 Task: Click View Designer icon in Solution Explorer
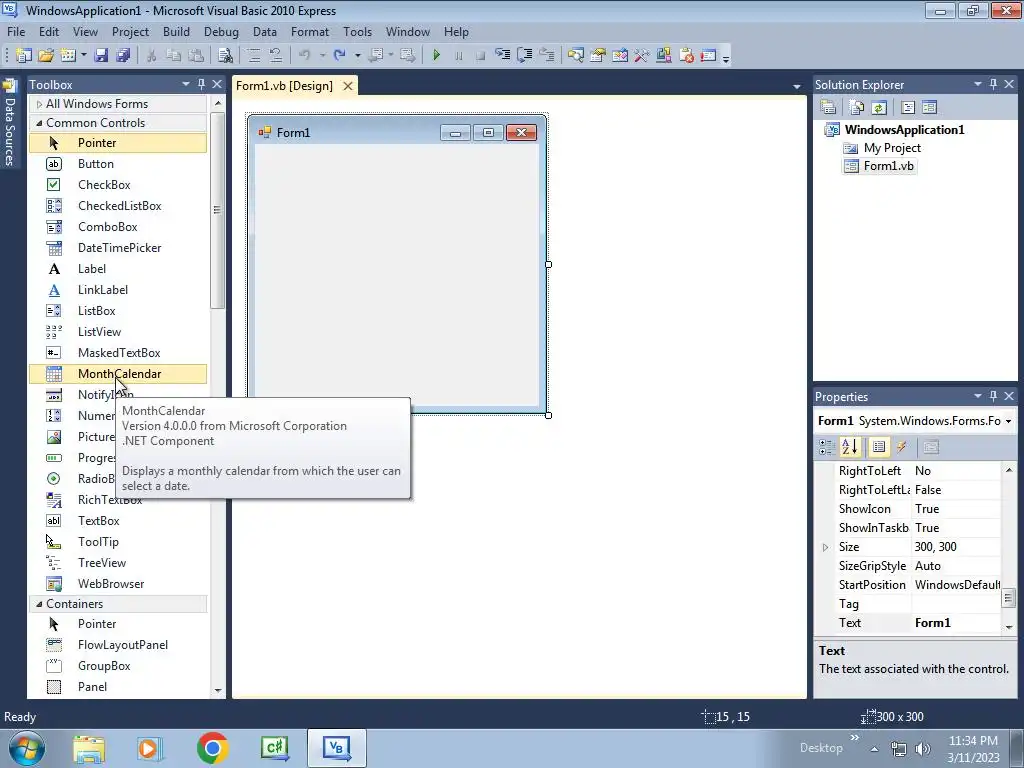[x=929, y=107]
